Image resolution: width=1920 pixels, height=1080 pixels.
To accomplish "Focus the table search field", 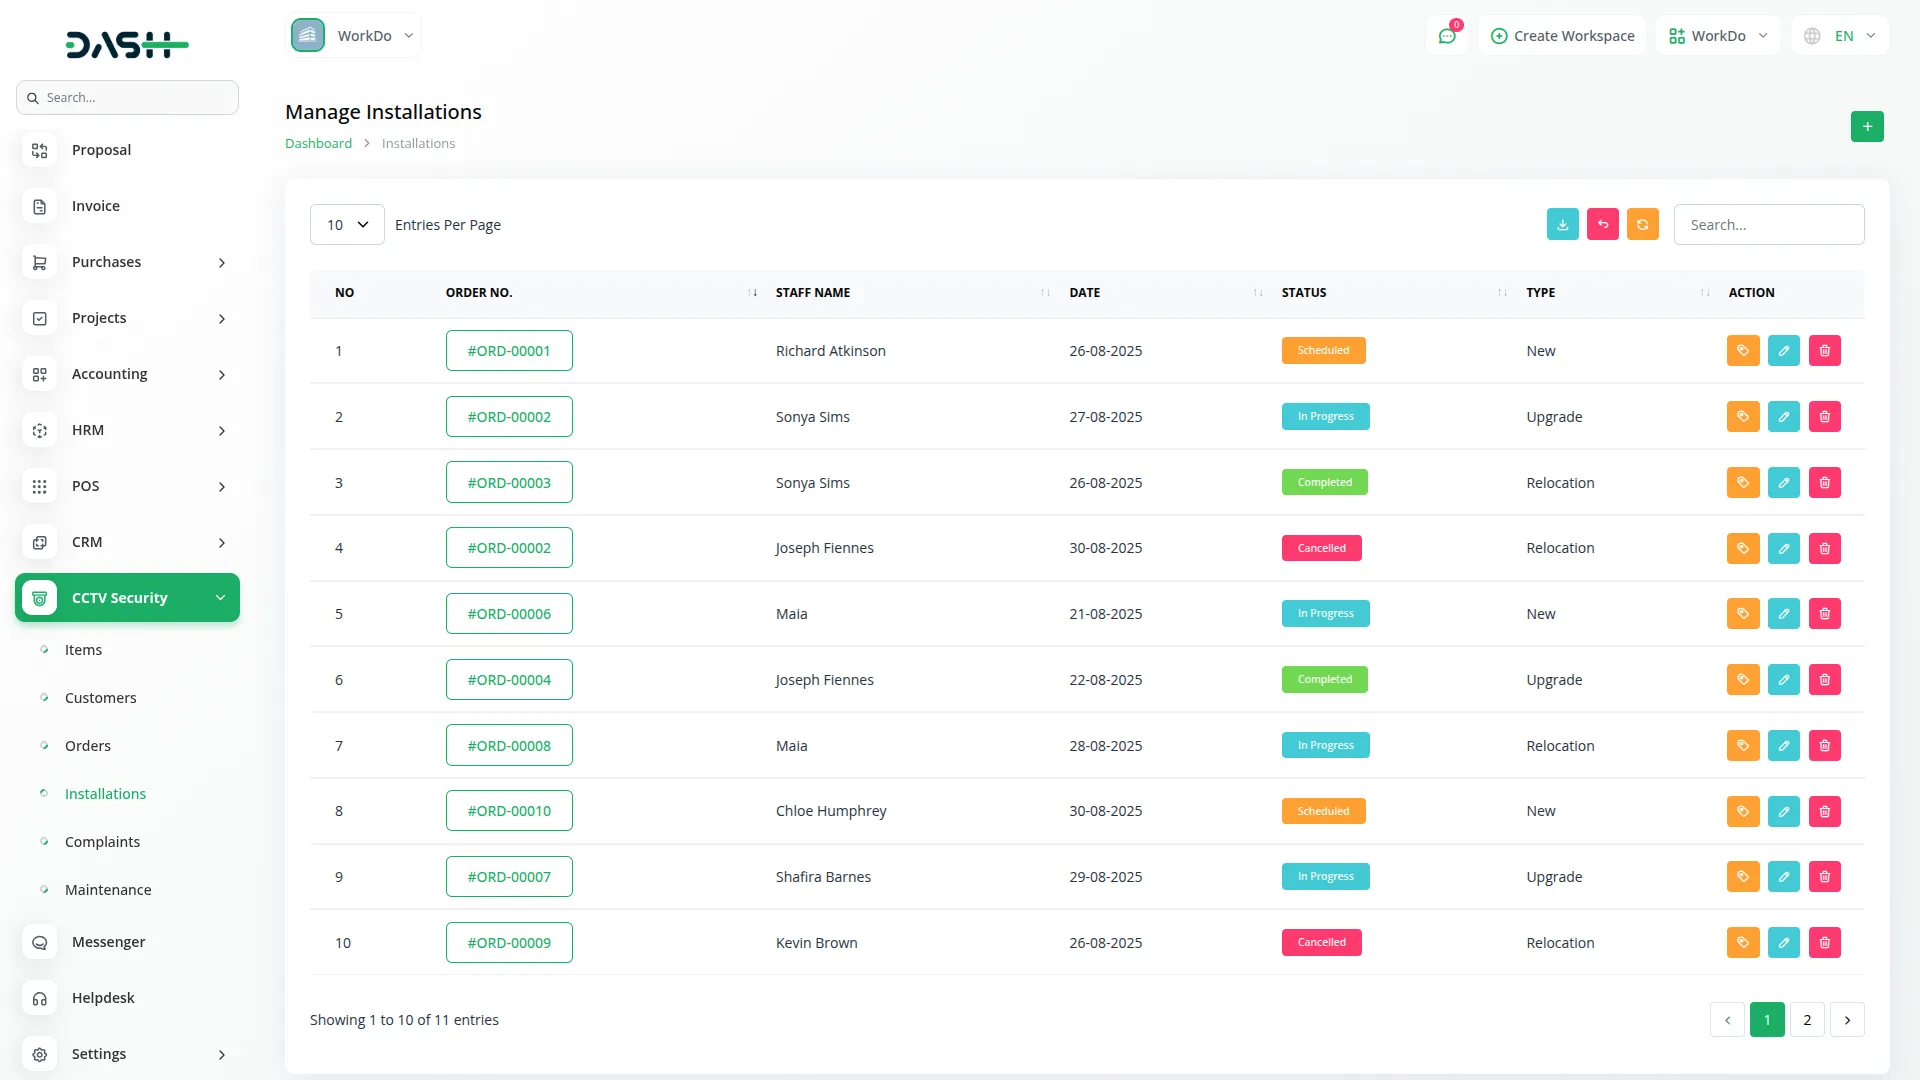I will (1768, 225).
